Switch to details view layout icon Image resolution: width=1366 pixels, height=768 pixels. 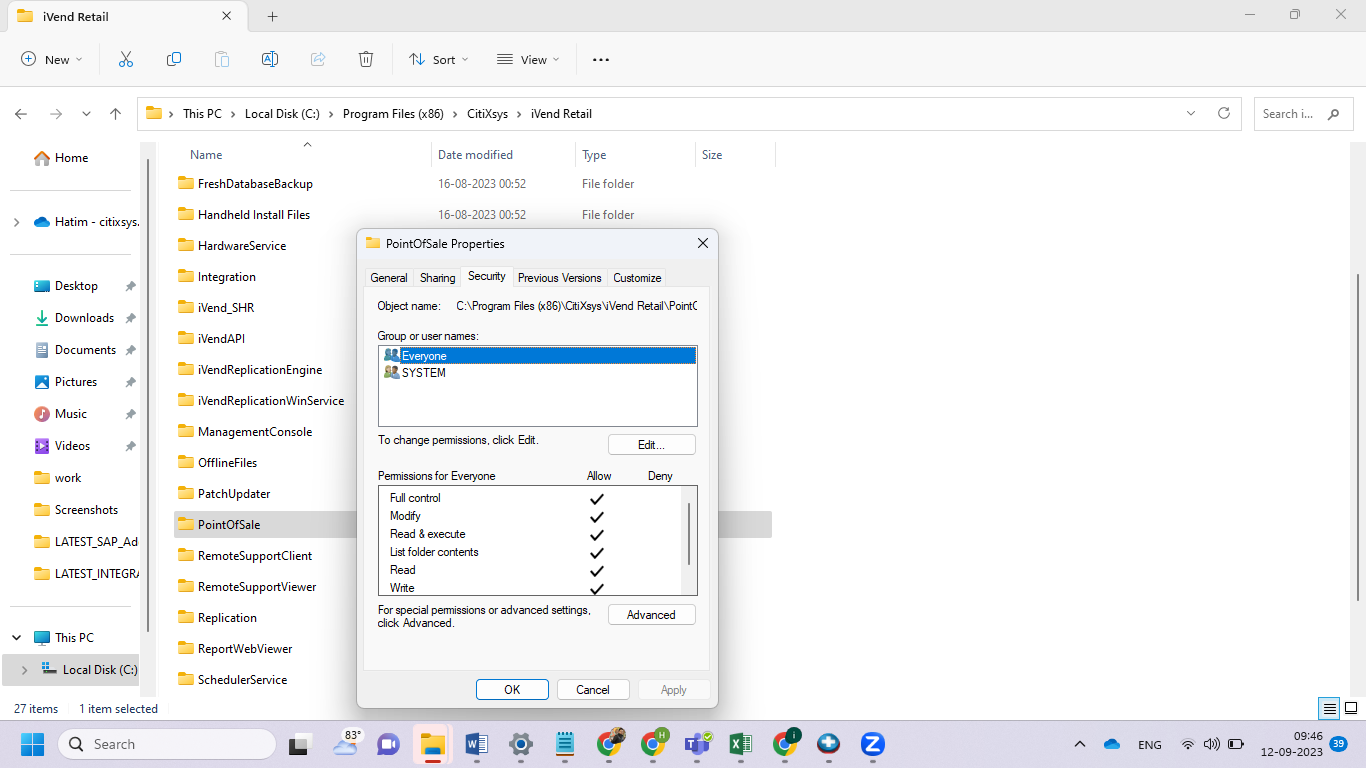[1329, 709]
